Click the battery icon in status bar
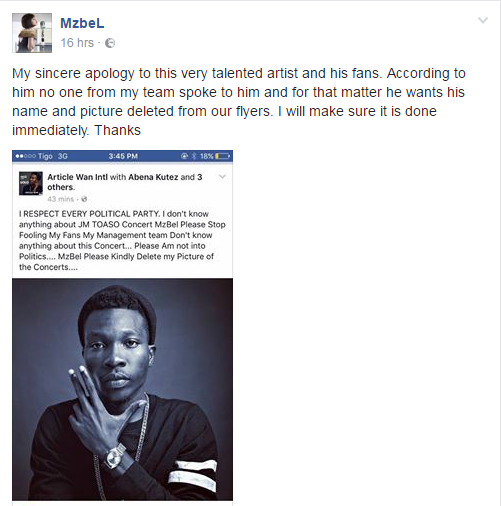Viewport: 501px width, 506px height. 222,156
